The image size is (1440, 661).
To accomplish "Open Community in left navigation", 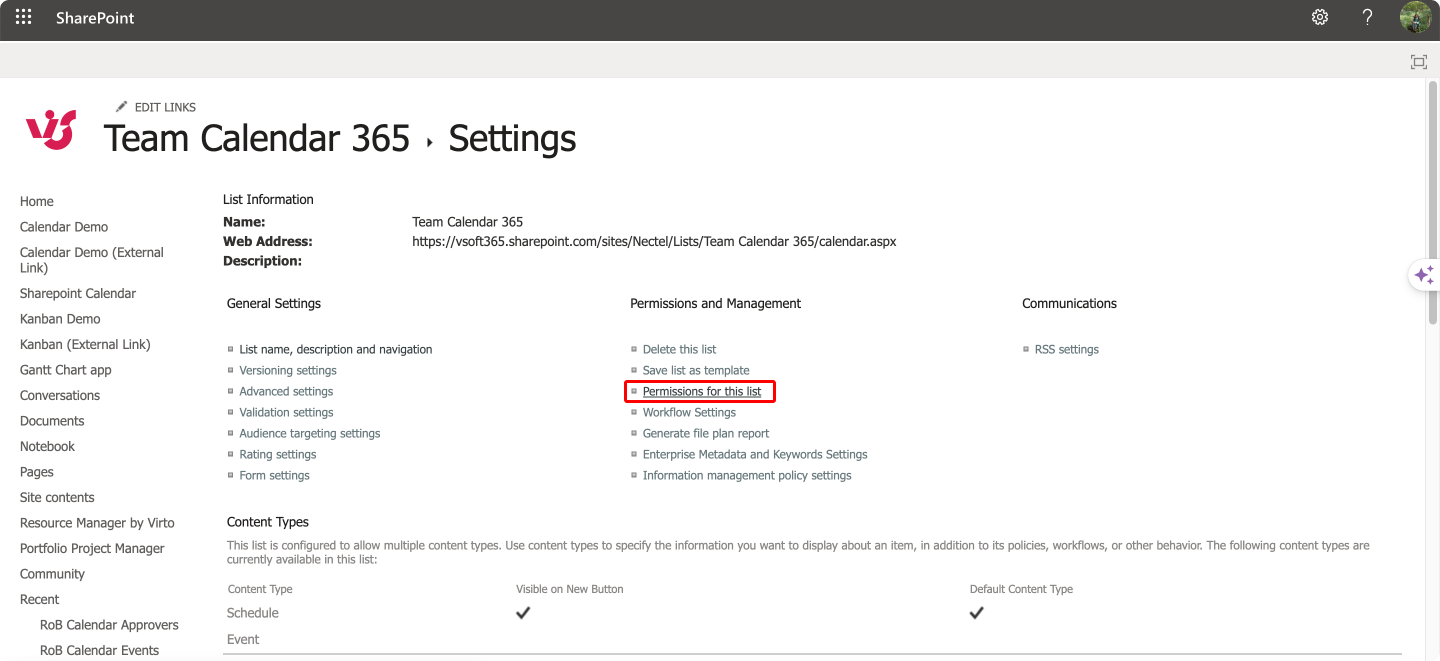I will (x=52, y=574).
